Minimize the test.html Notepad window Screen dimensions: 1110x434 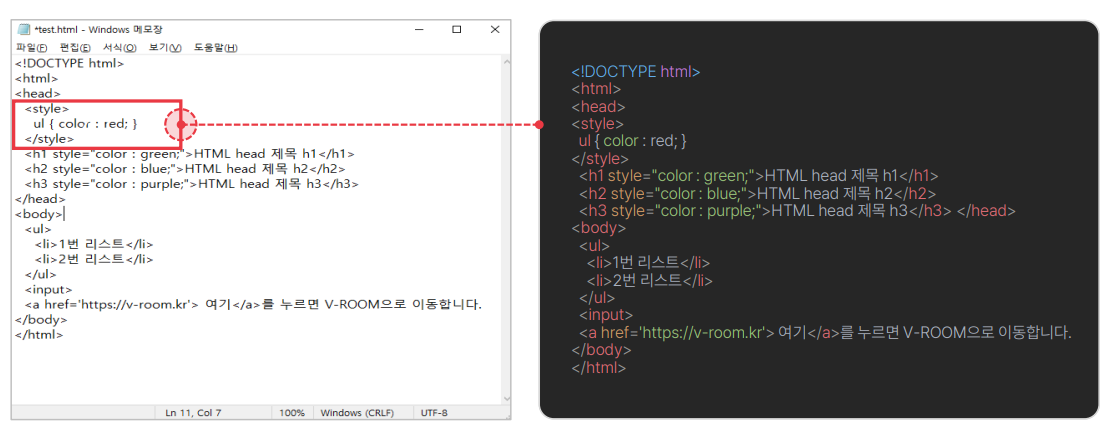pos(420,30)
